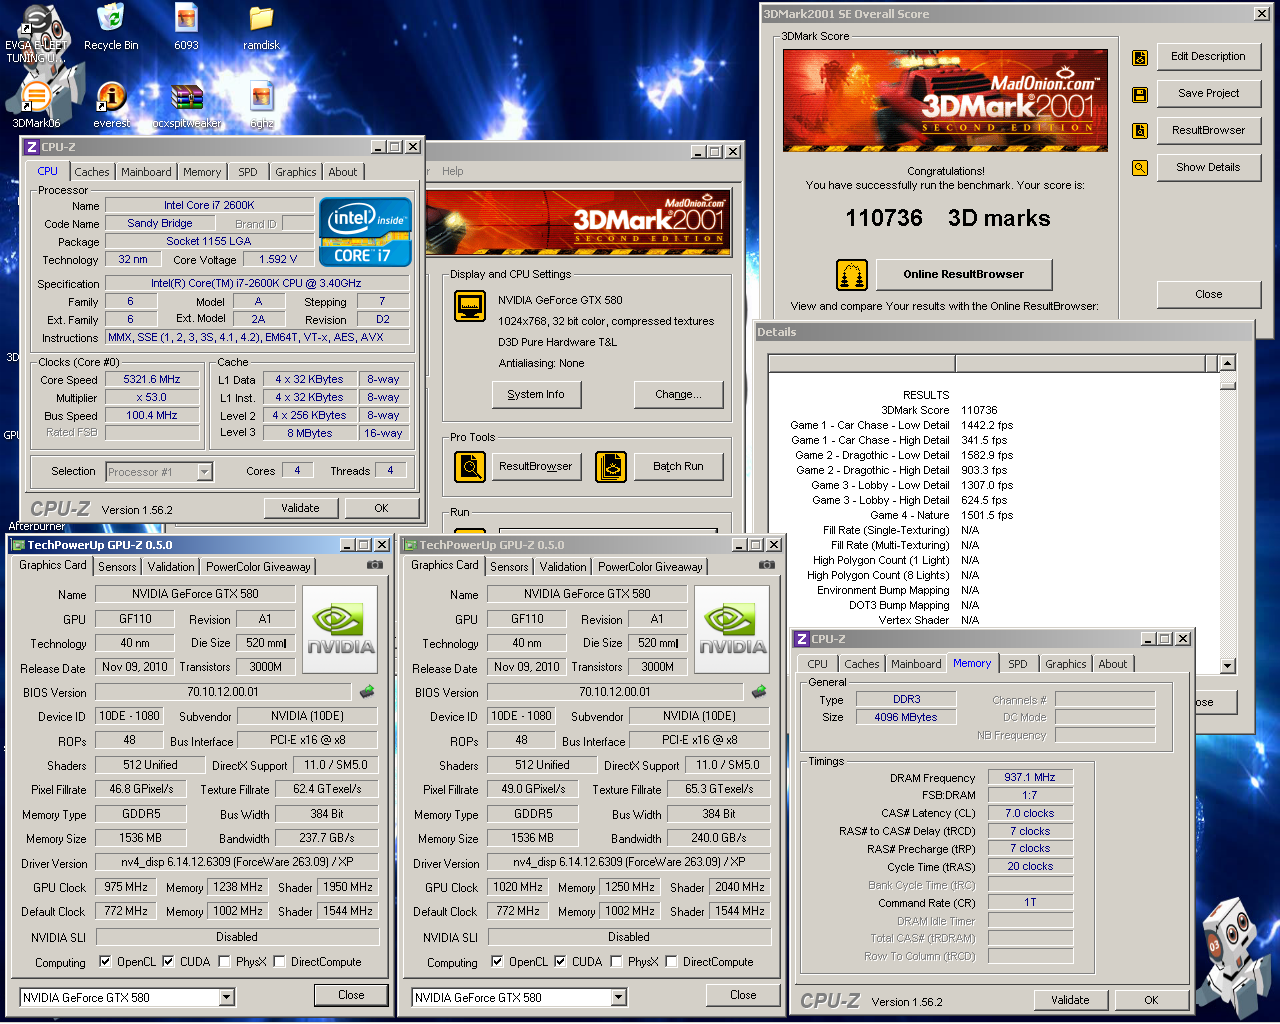This screenshot has width=1280, height=1024.
Task: Switch to Mainboard tab in top CPU-Z
Action: click(146, 172)
